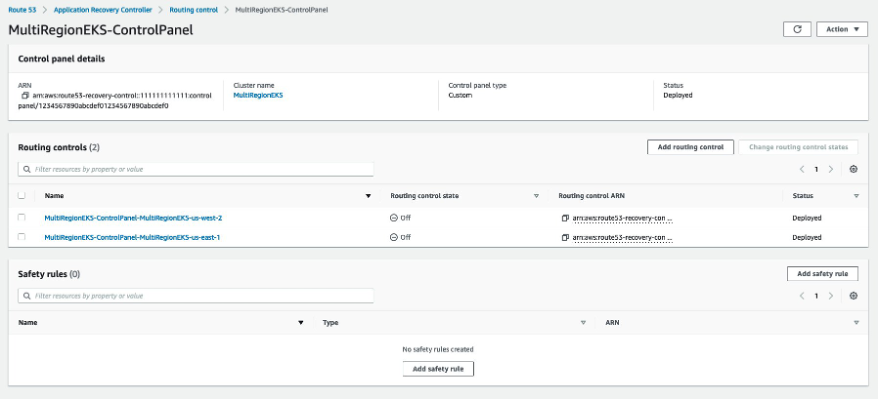The width and height of the screenshot is (879, 400).
Task: Select all routing controls checkbox
Action: [x=21, y=196]
